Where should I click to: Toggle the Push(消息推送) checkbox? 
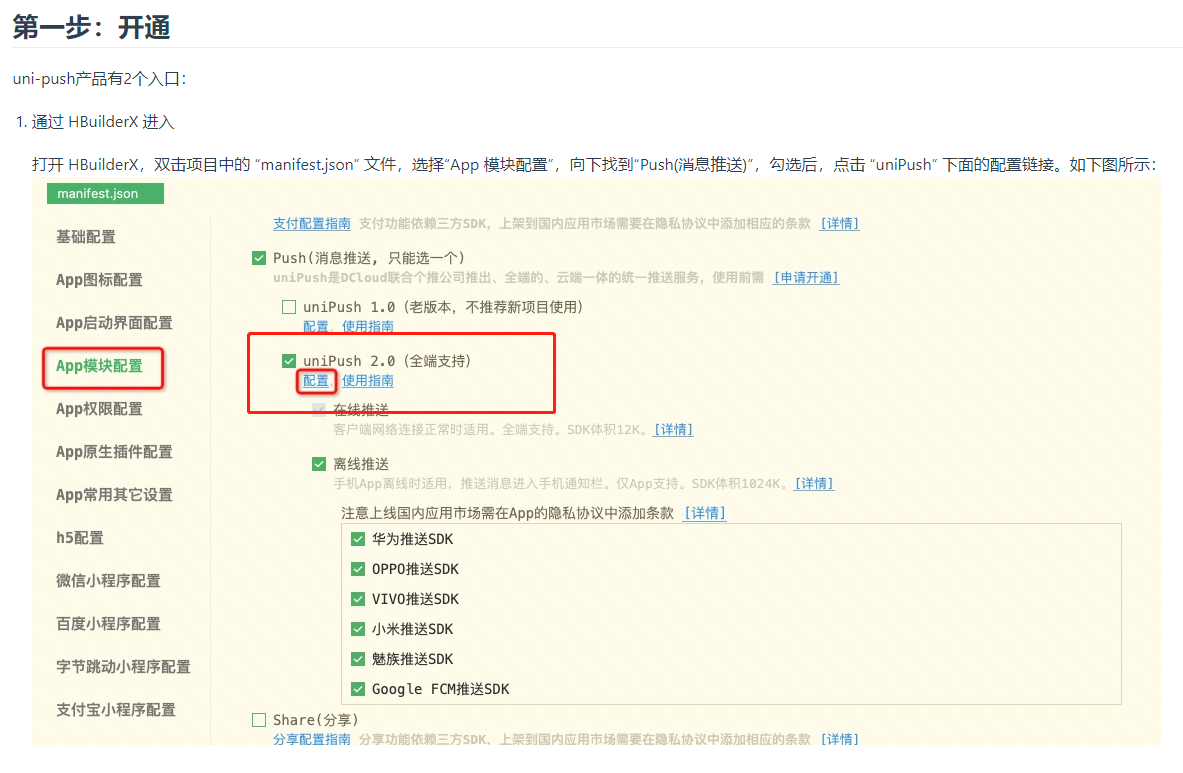tap(260, 258)
